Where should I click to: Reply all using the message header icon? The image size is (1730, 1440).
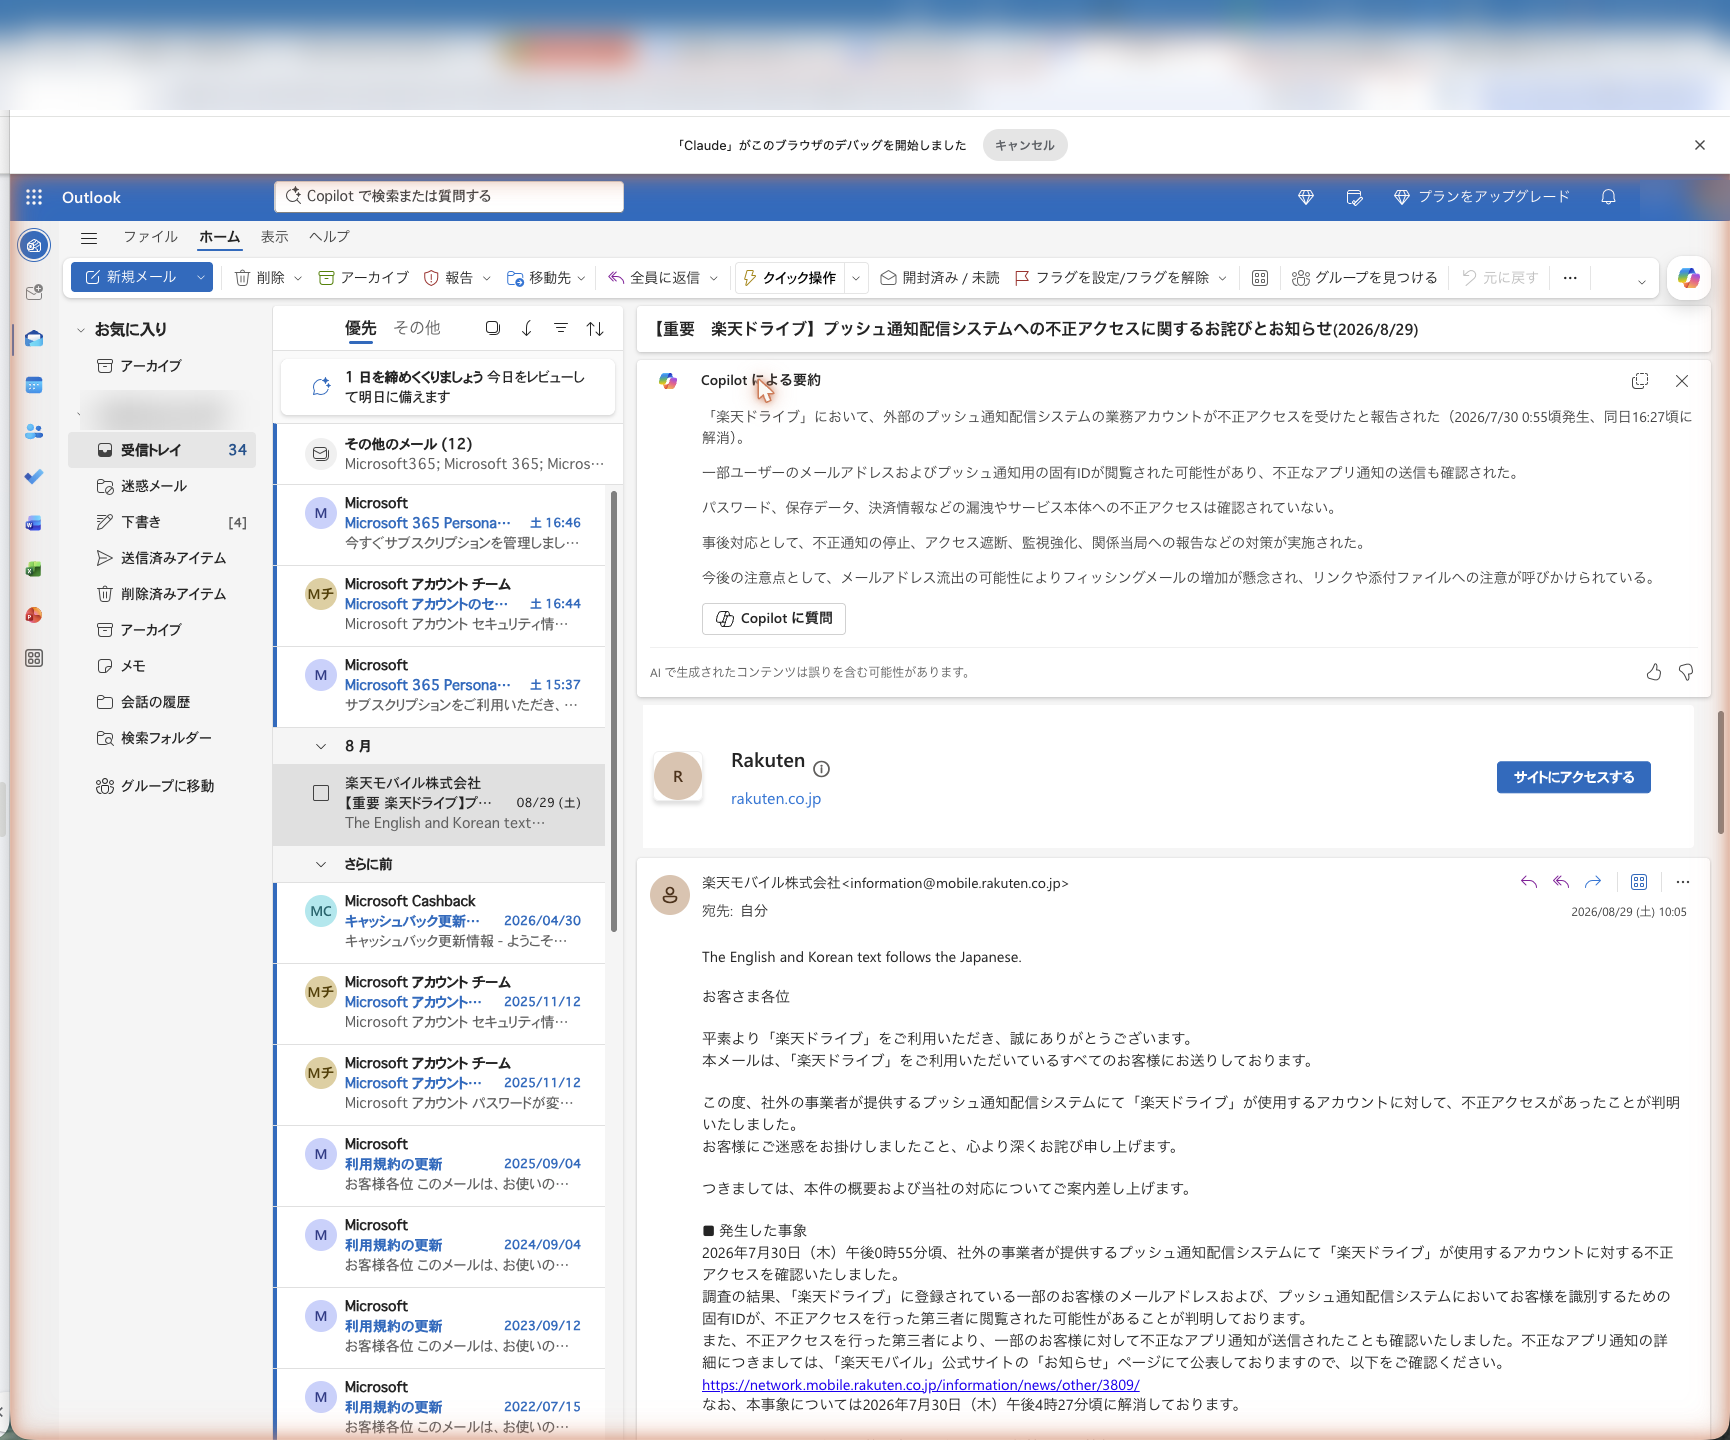coord(1561,882)
